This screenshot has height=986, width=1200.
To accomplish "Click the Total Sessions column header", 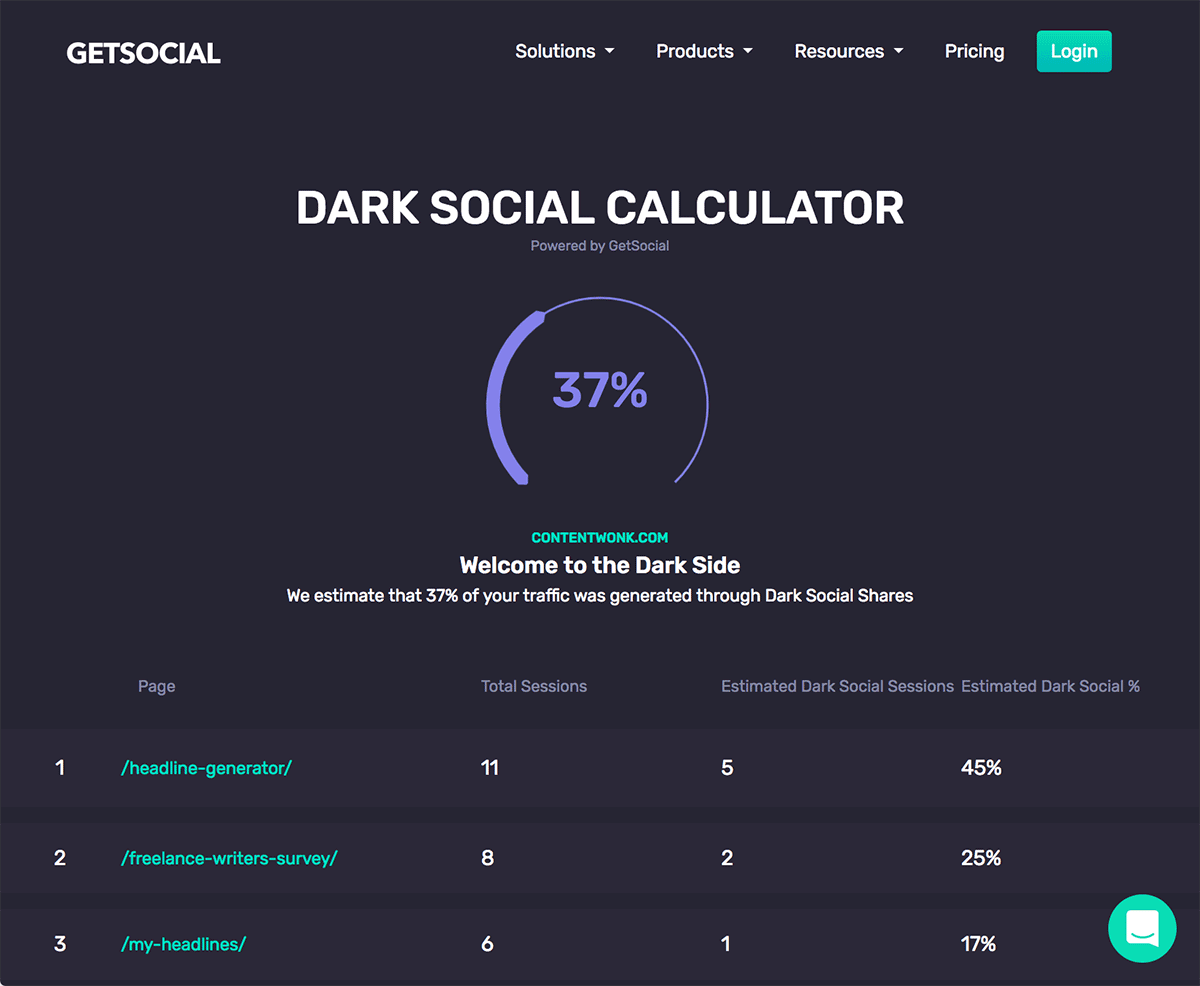I will (x=534, y=686).
